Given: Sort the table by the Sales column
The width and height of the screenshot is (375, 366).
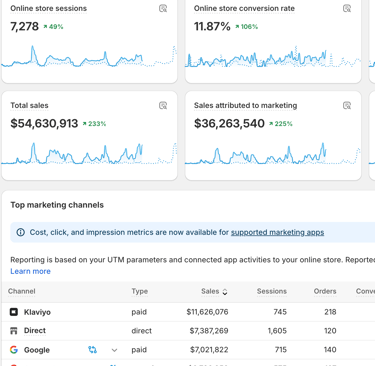Looking at the screenshot, I should tap(214, 291).
